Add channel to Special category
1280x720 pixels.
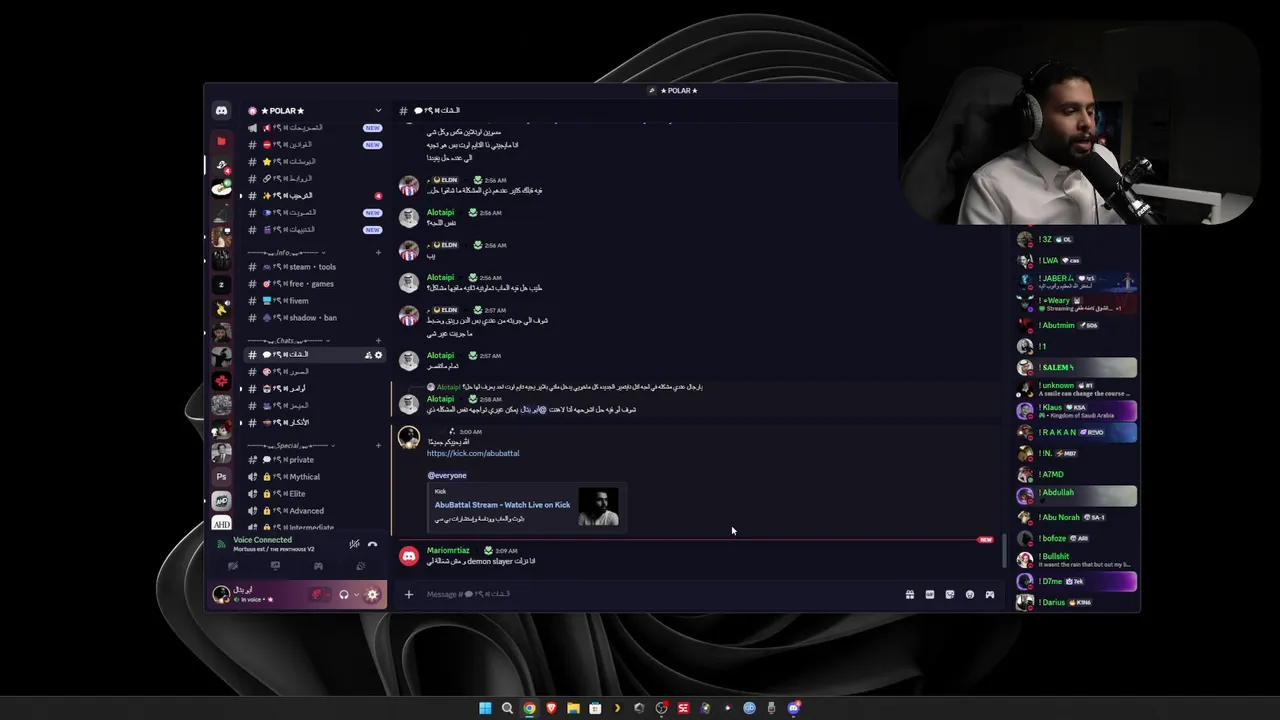(378, 445)
